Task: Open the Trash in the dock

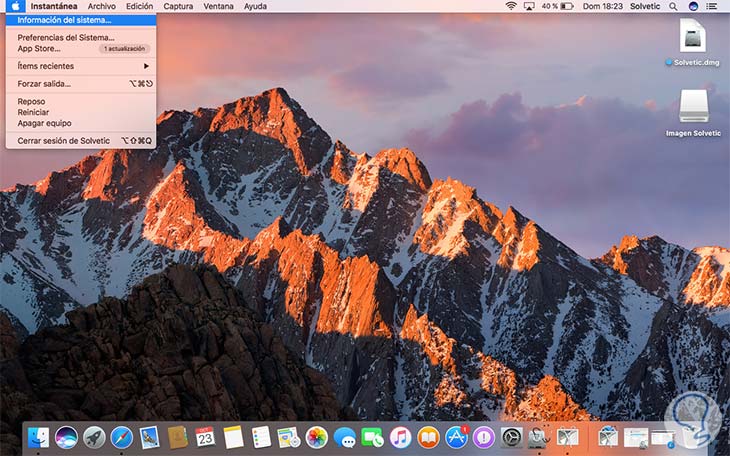Action: pyautogui.click(x=692, y=437)
